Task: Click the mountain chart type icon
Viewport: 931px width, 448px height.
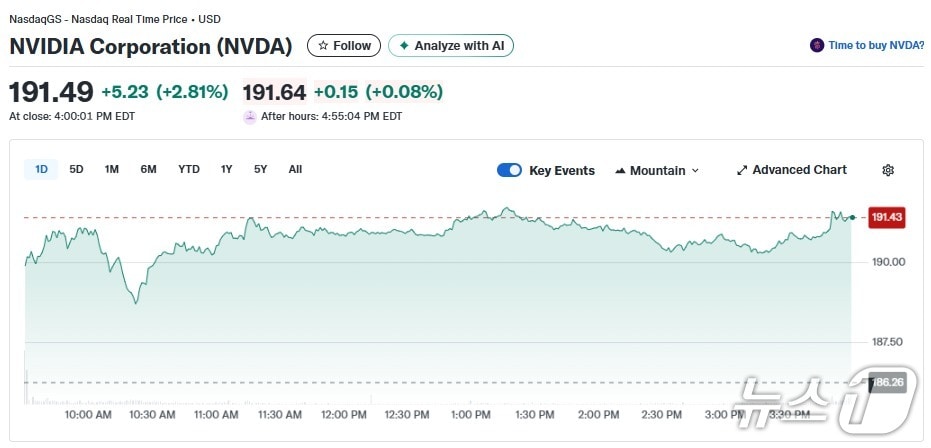Action: [x=620, y=171]
